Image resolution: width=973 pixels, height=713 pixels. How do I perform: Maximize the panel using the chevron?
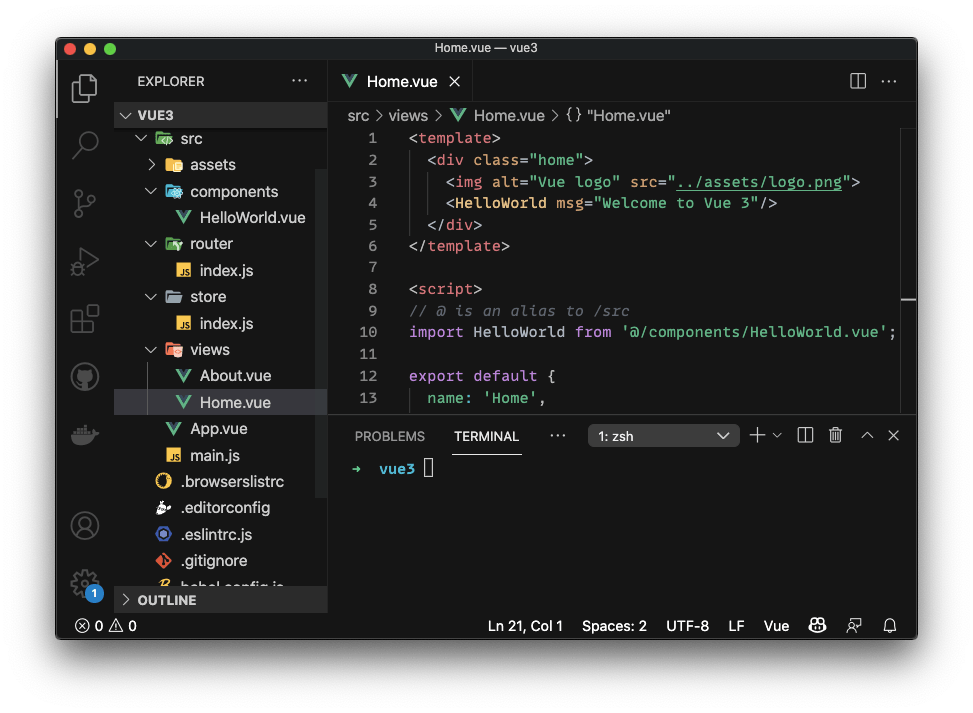(866, 435)
